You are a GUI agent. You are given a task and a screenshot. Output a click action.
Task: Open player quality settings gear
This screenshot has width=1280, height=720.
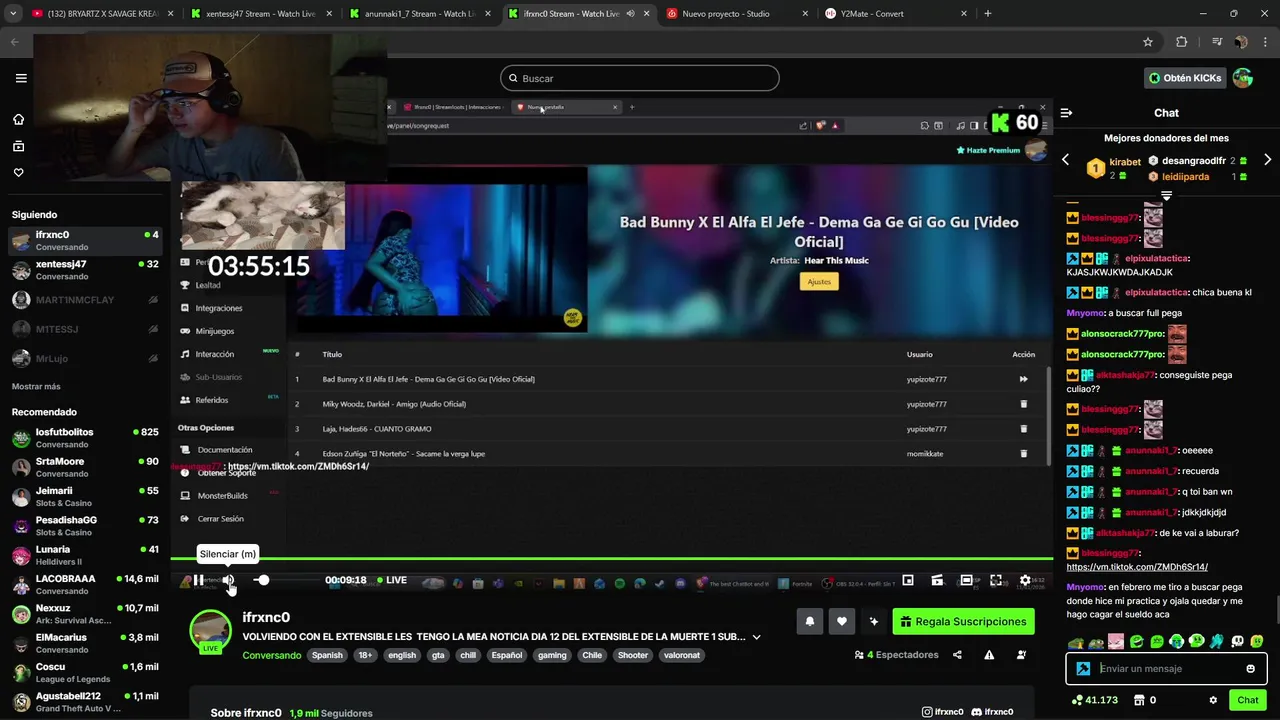click(x=1025, y=580)
